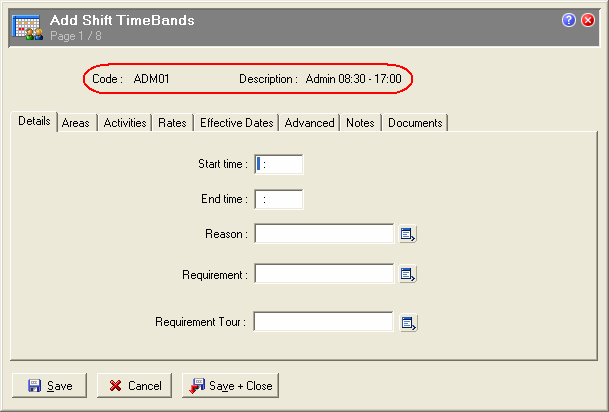Click the Save + Close button
The height and width of the screenshot is (412, 609).
(232, 386)
